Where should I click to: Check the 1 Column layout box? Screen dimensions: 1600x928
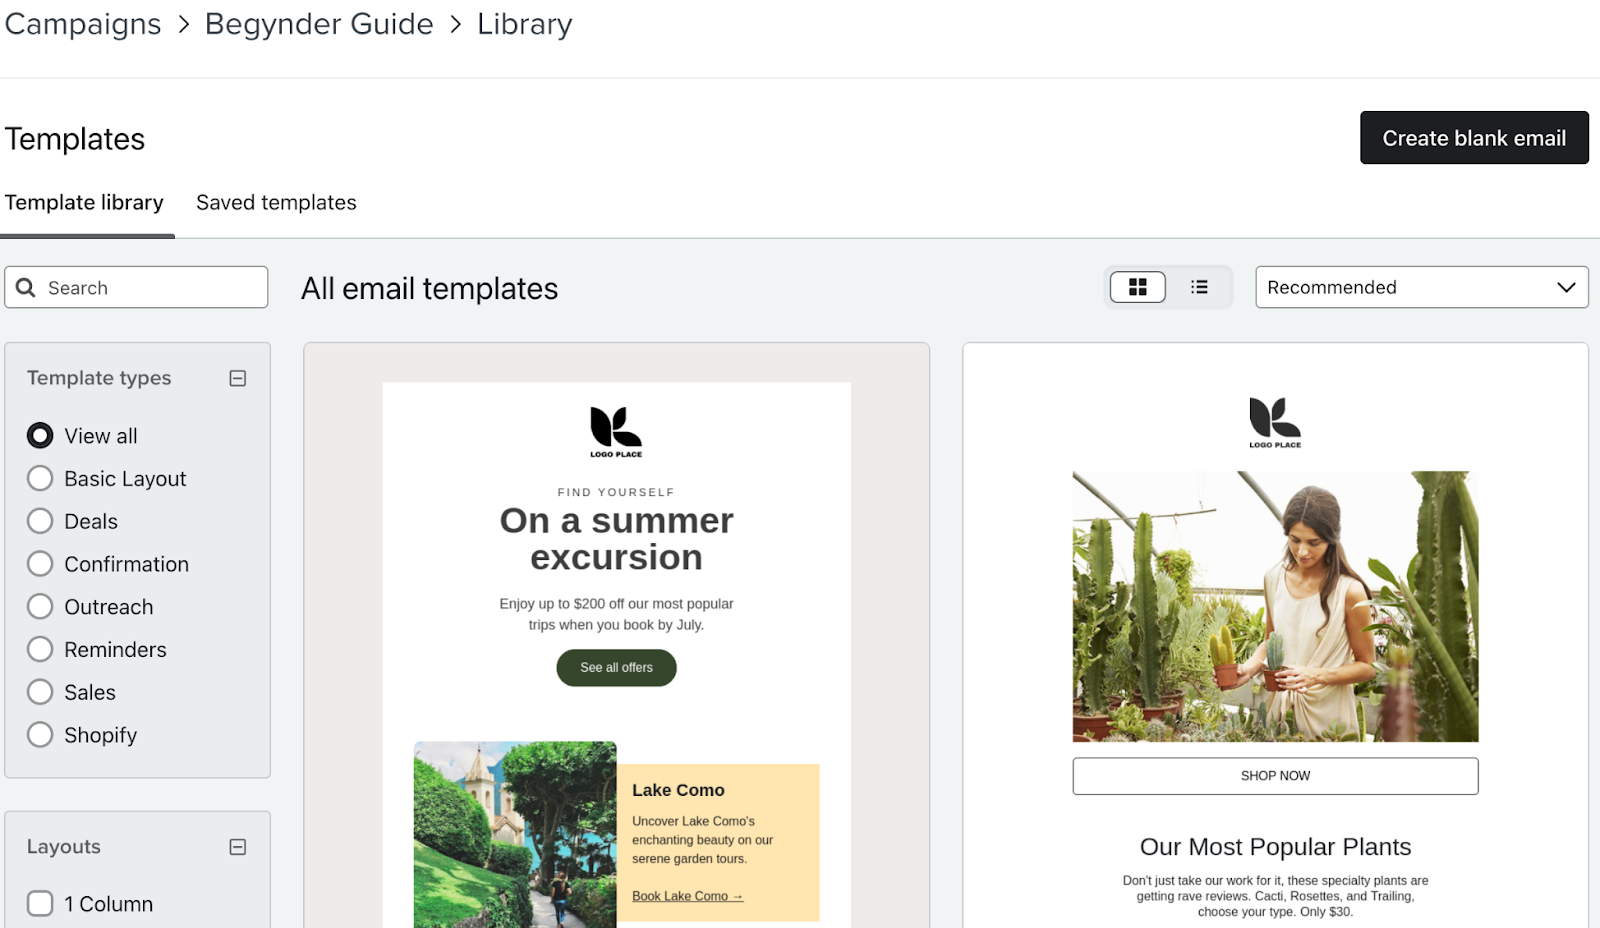pos(40,904)
